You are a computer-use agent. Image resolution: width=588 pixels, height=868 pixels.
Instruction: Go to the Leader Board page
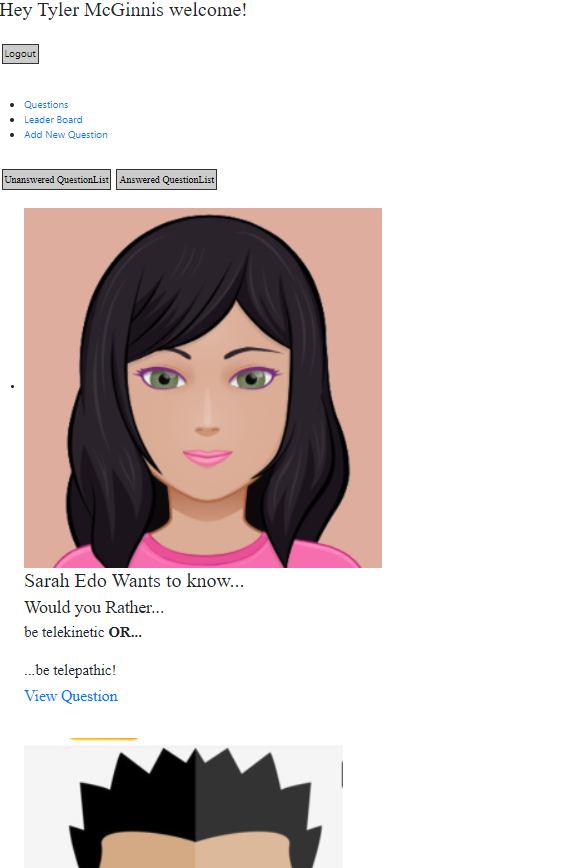click(53, 120)
